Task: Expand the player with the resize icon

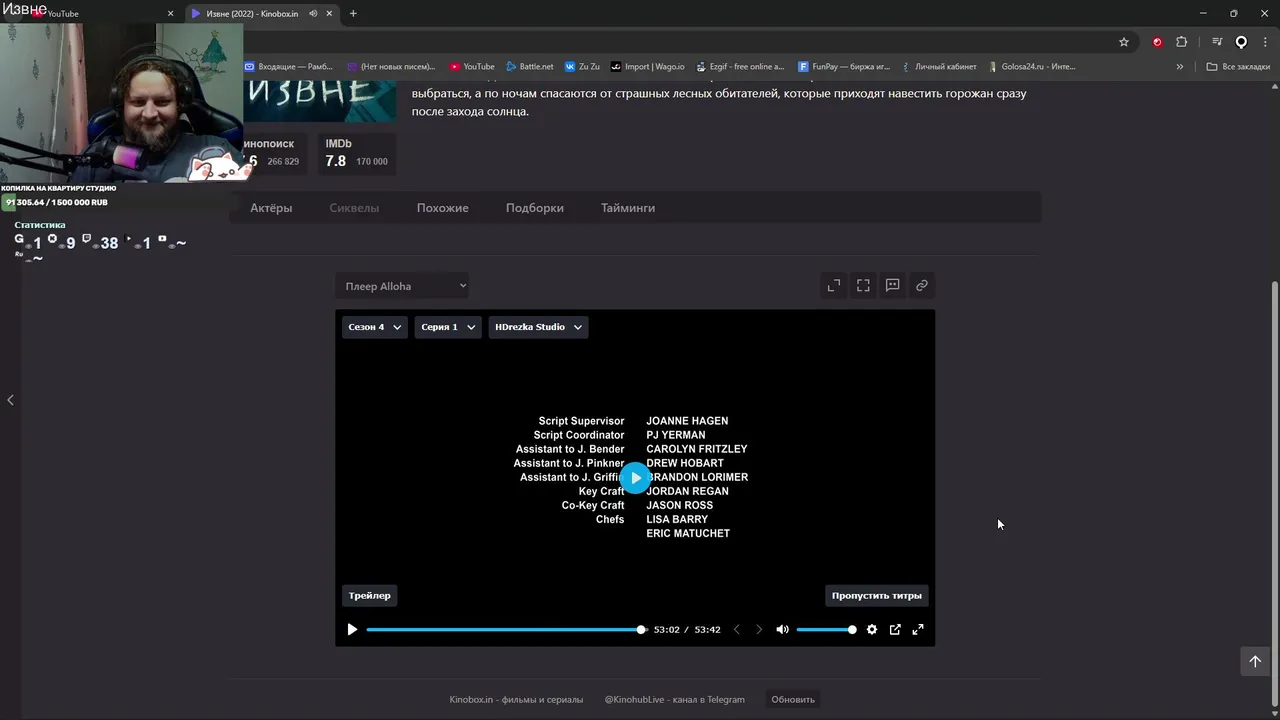Action: coord(834,286)
